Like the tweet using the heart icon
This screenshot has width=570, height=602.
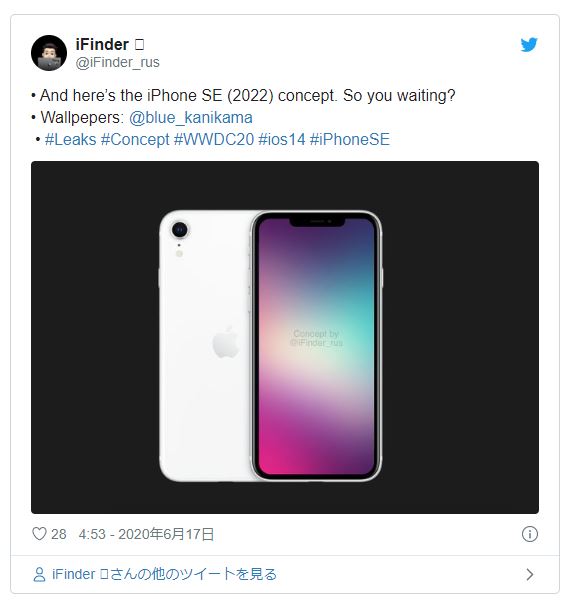coord(39,534)
